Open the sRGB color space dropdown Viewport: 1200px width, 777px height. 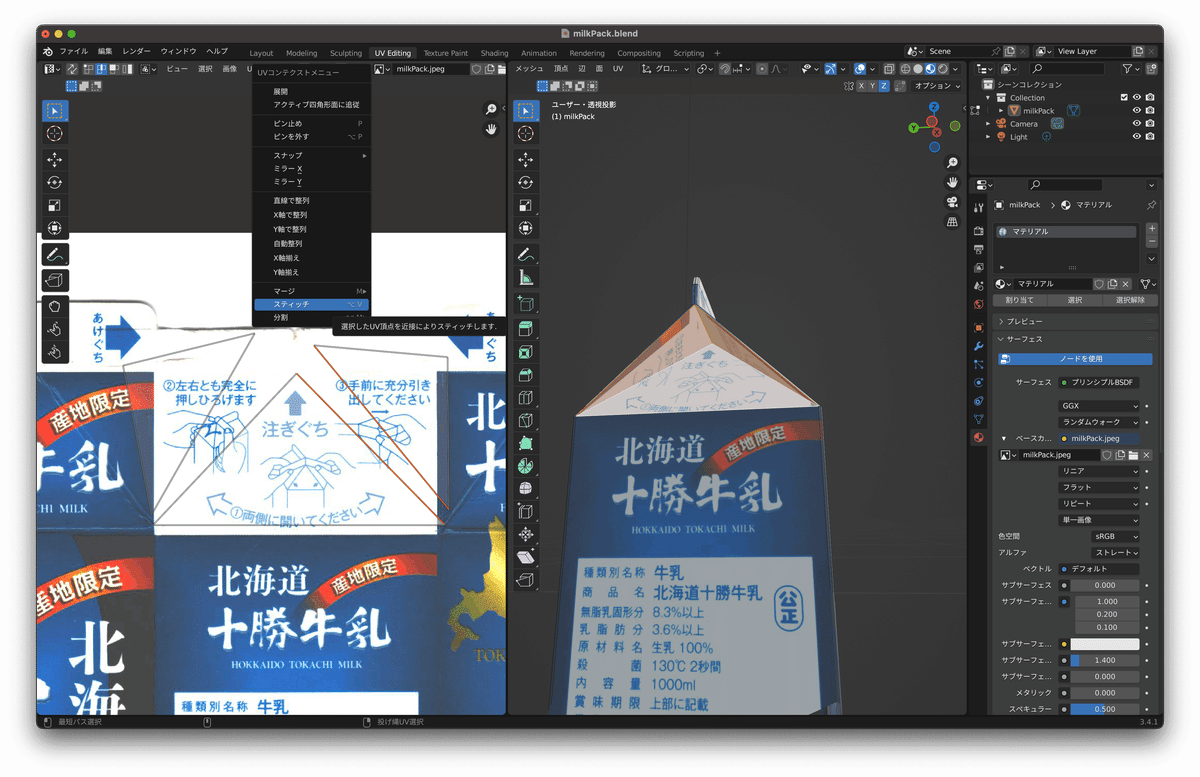(x=1115, y=536)
